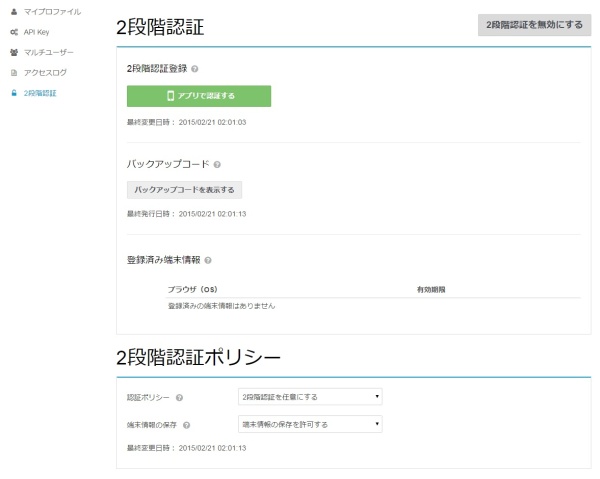Open help icon next to バックアップコード
The image size is (600, 479).
coord(217,164)
